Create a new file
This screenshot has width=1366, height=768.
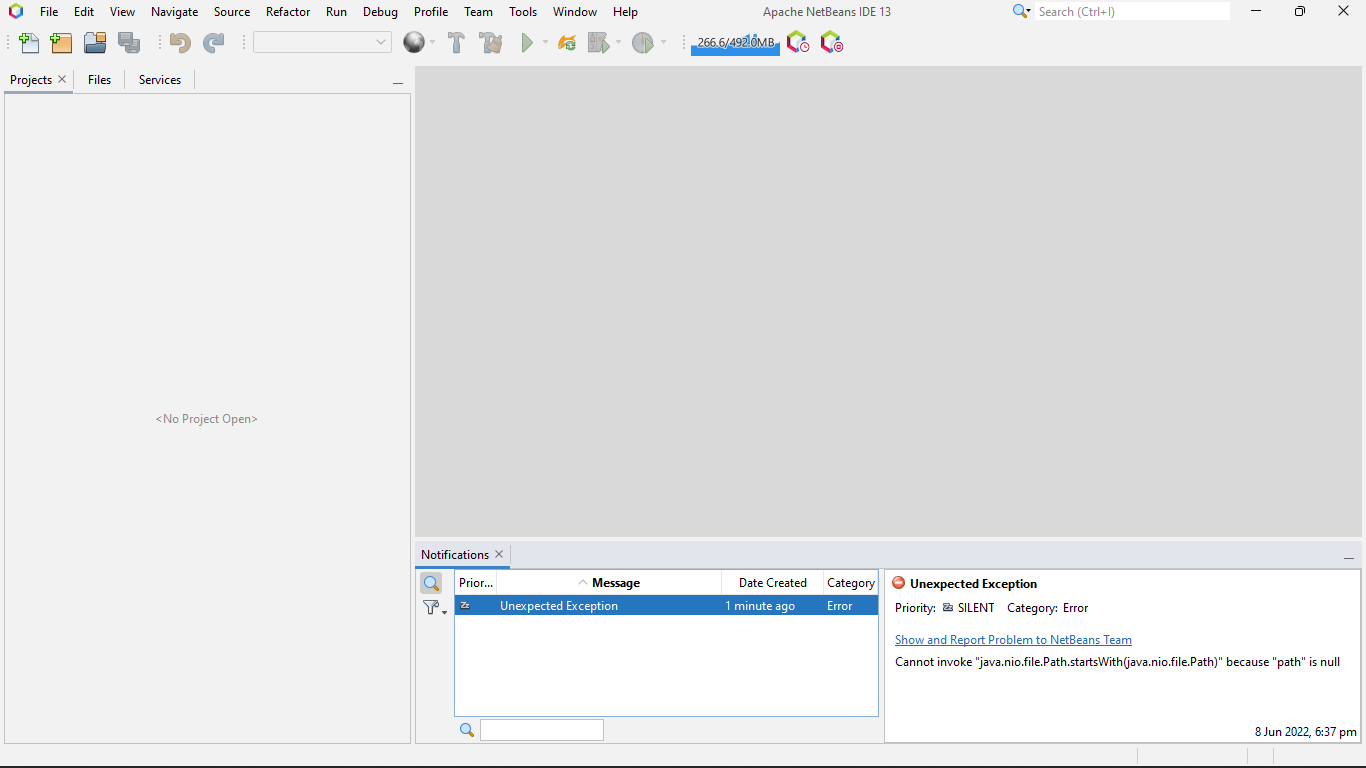pos(29,43)
